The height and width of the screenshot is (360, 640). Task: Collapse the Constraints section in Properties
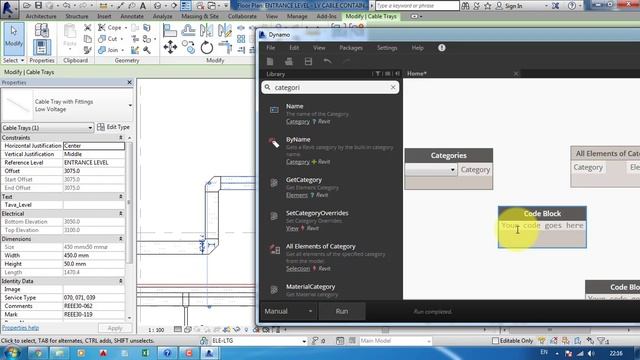121,138
